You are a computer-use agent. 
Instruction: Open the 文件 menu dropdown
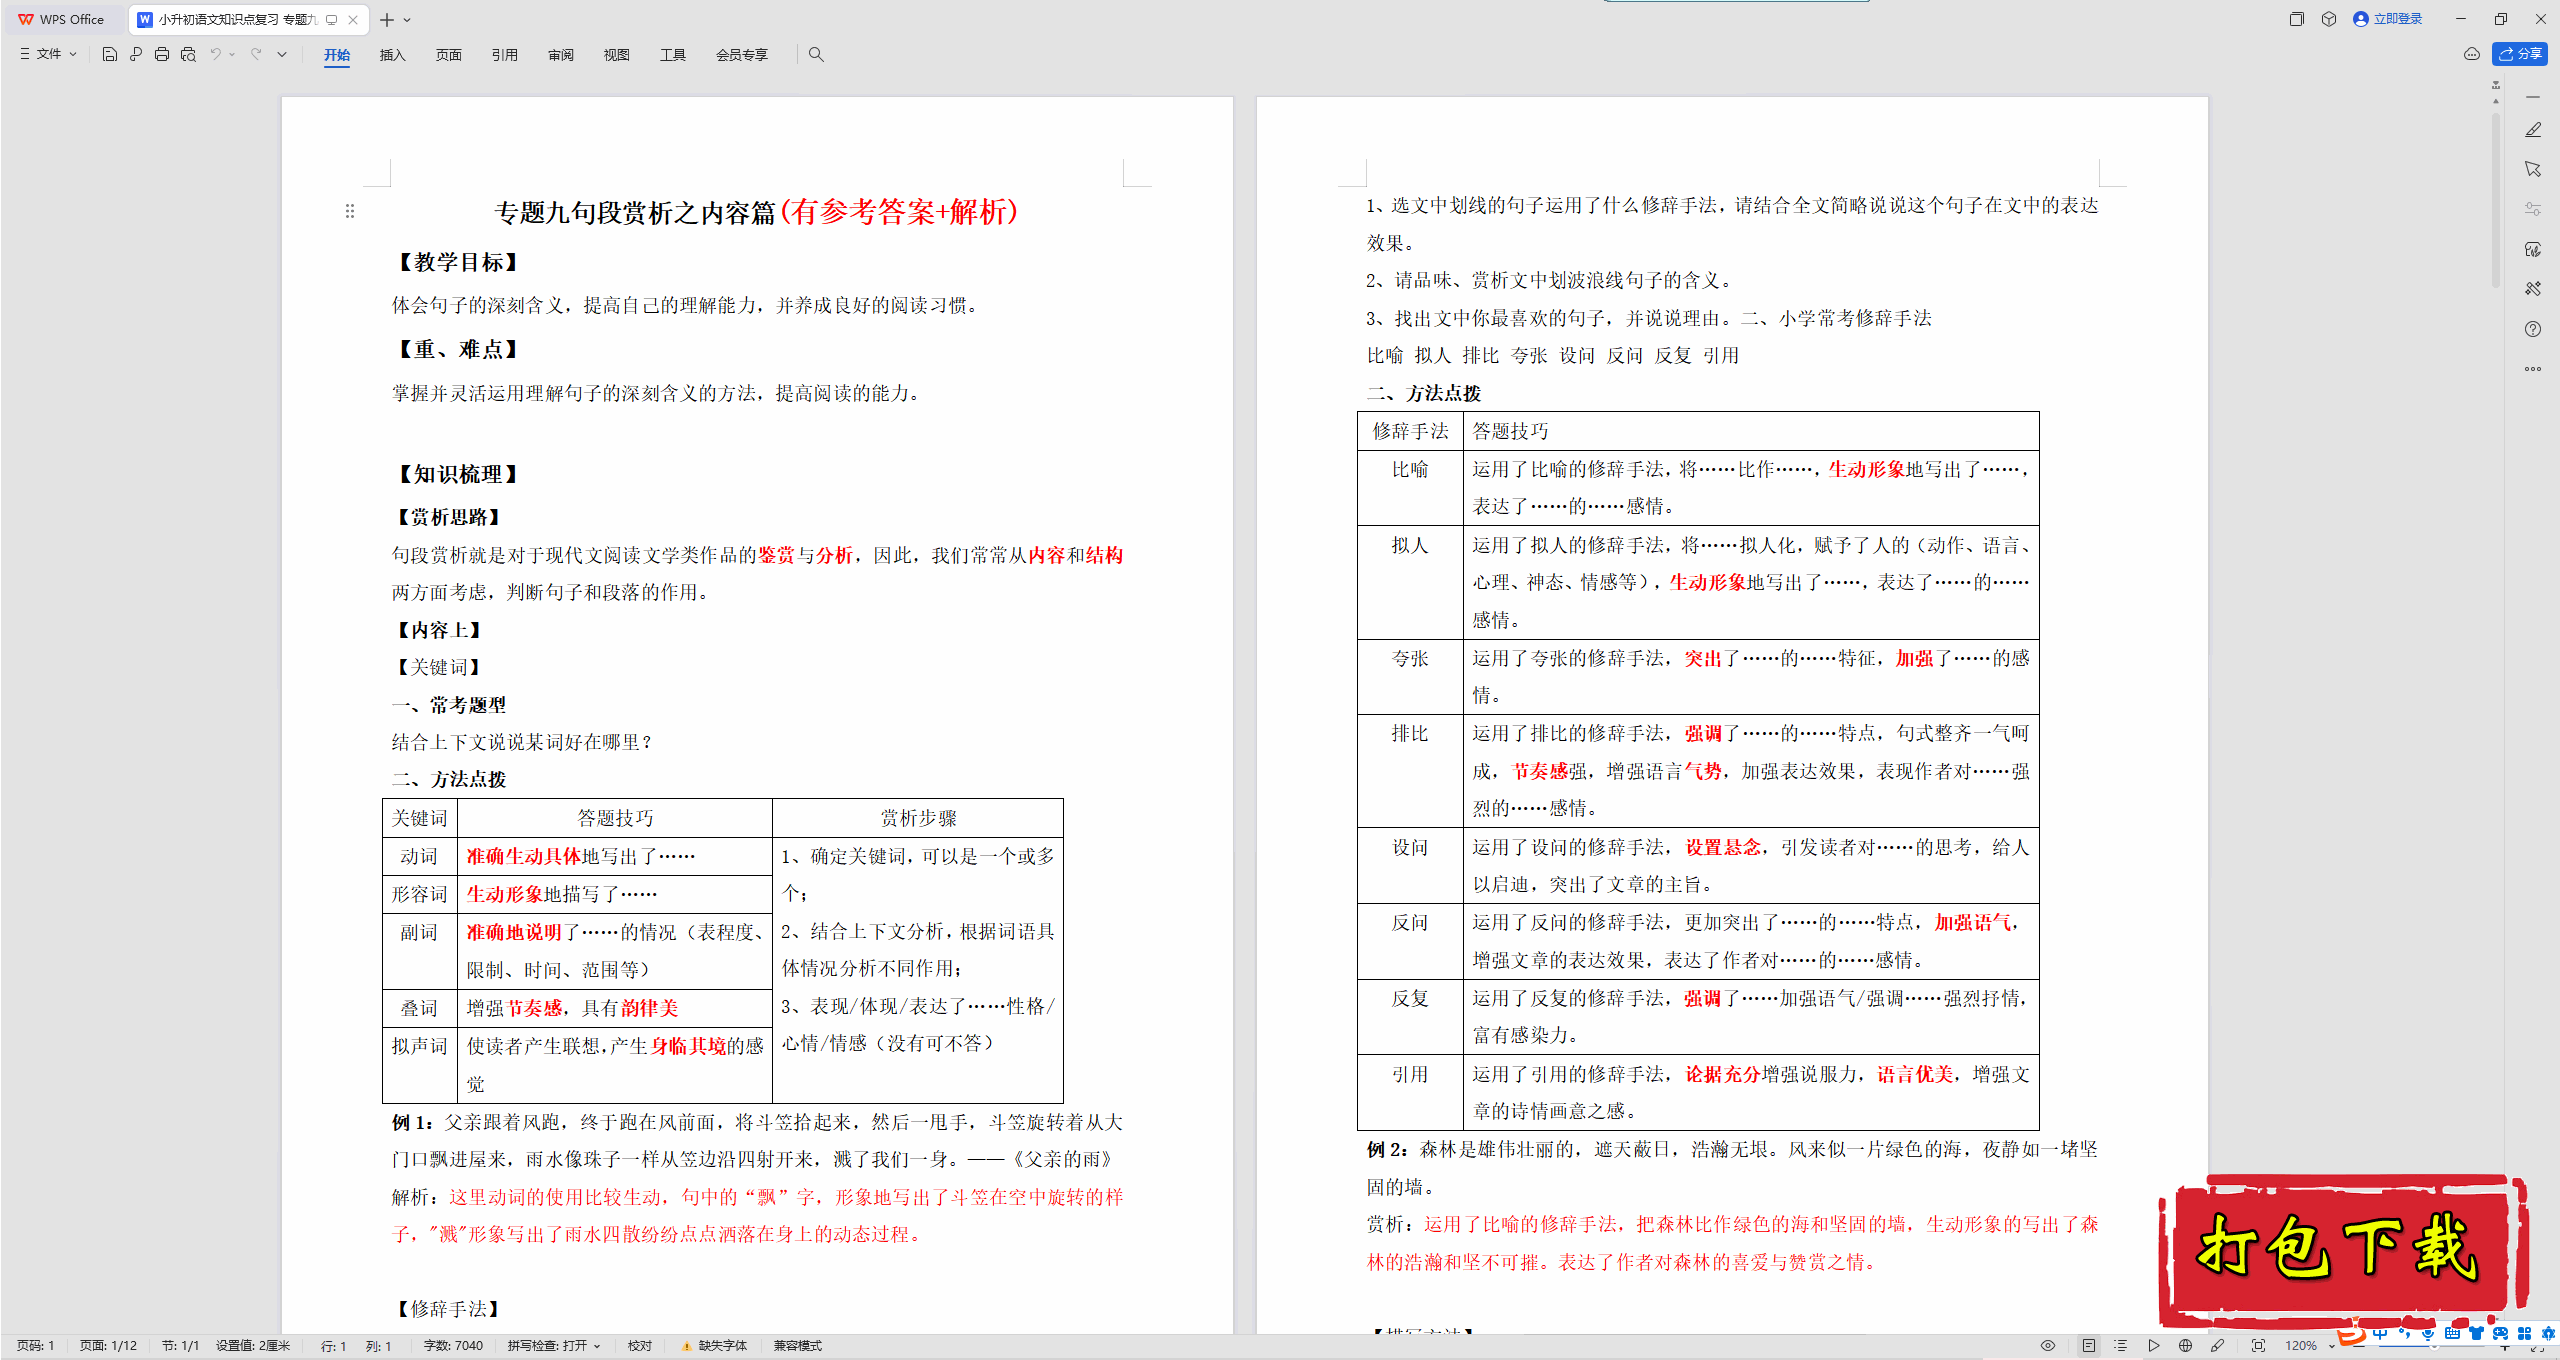coord(49,54)
